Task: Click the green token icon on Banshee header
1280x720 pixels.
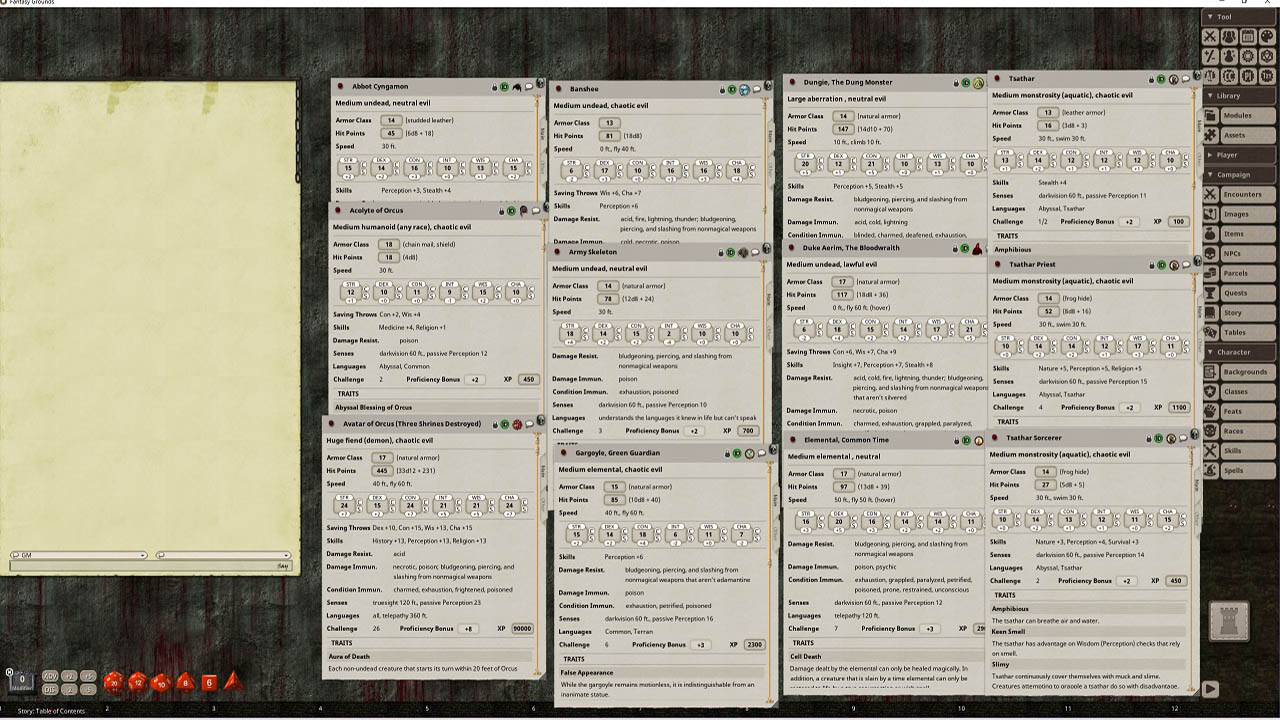Action: click(x=732, y=89)
